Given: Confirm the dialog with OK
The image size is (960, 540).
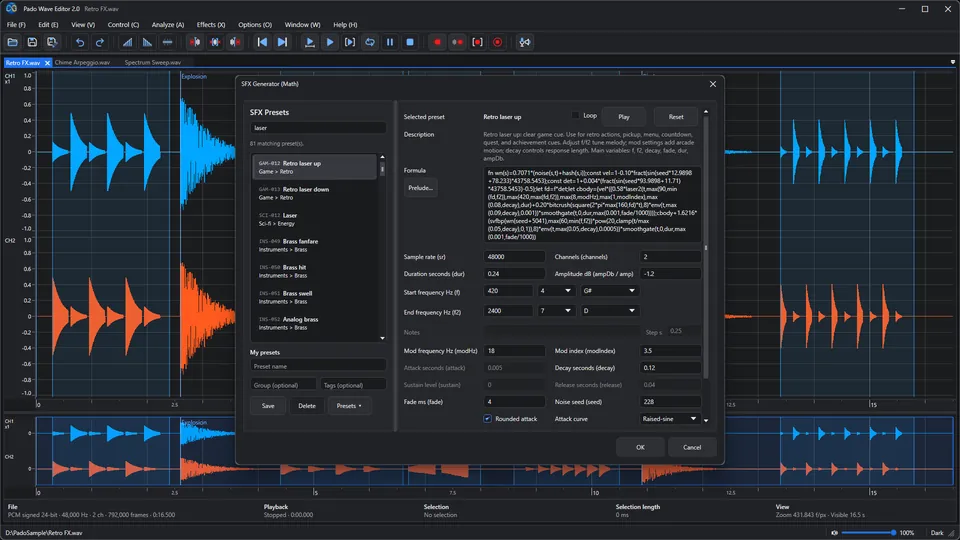Looking at the screenshot, I should coord(640,447).
